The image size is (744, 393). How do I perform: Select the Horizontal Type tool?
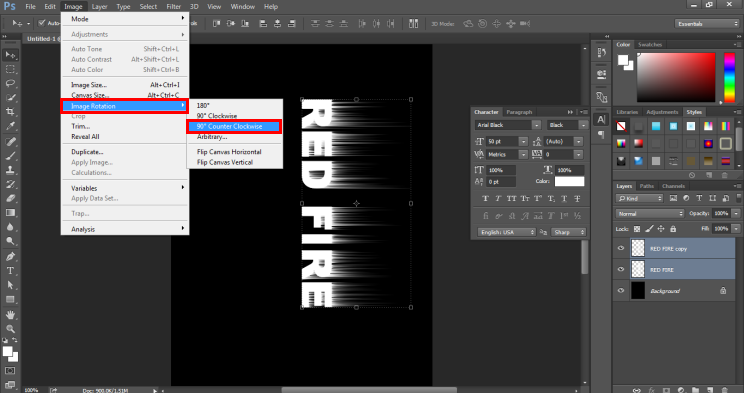click(x=10, y=271)
